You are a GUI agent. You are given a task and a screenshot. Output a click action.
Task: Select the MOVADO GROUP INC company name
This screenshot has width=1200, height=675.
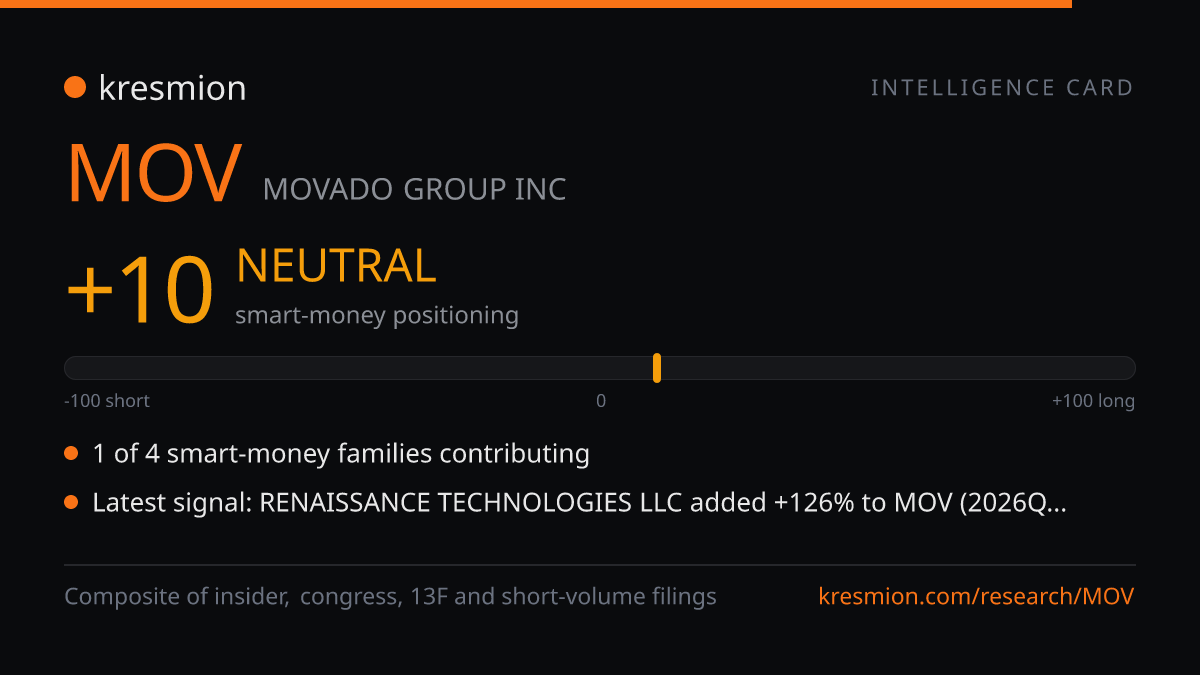tap(414, 188)
